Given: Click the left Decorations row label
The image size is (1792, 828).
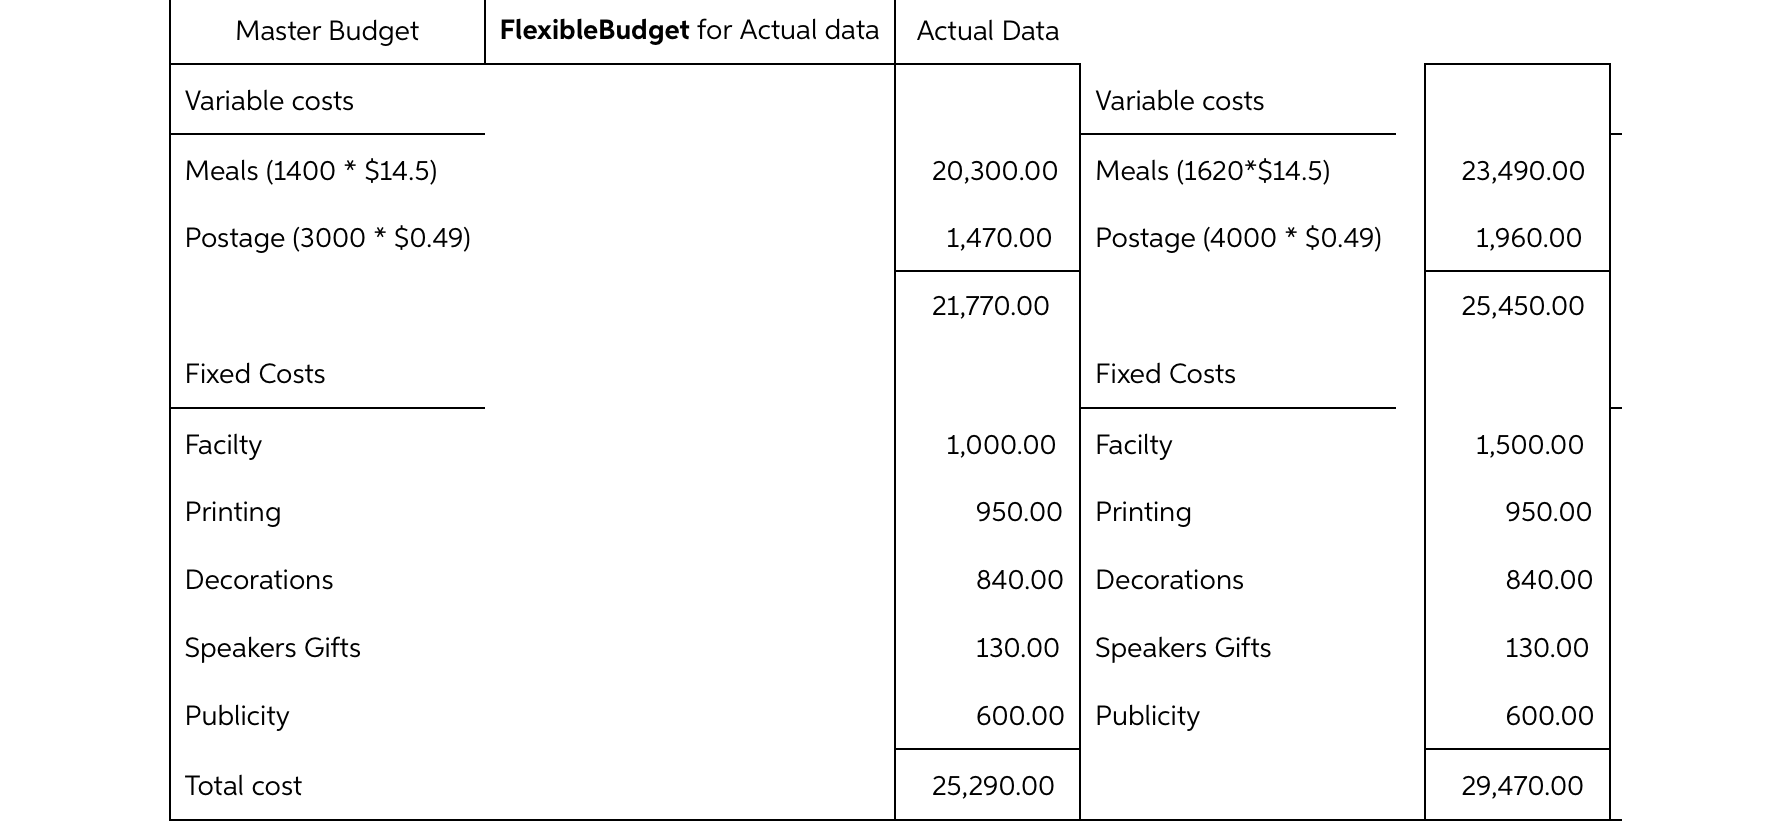Looking at the screenshot, I should [x=259, y=580].
